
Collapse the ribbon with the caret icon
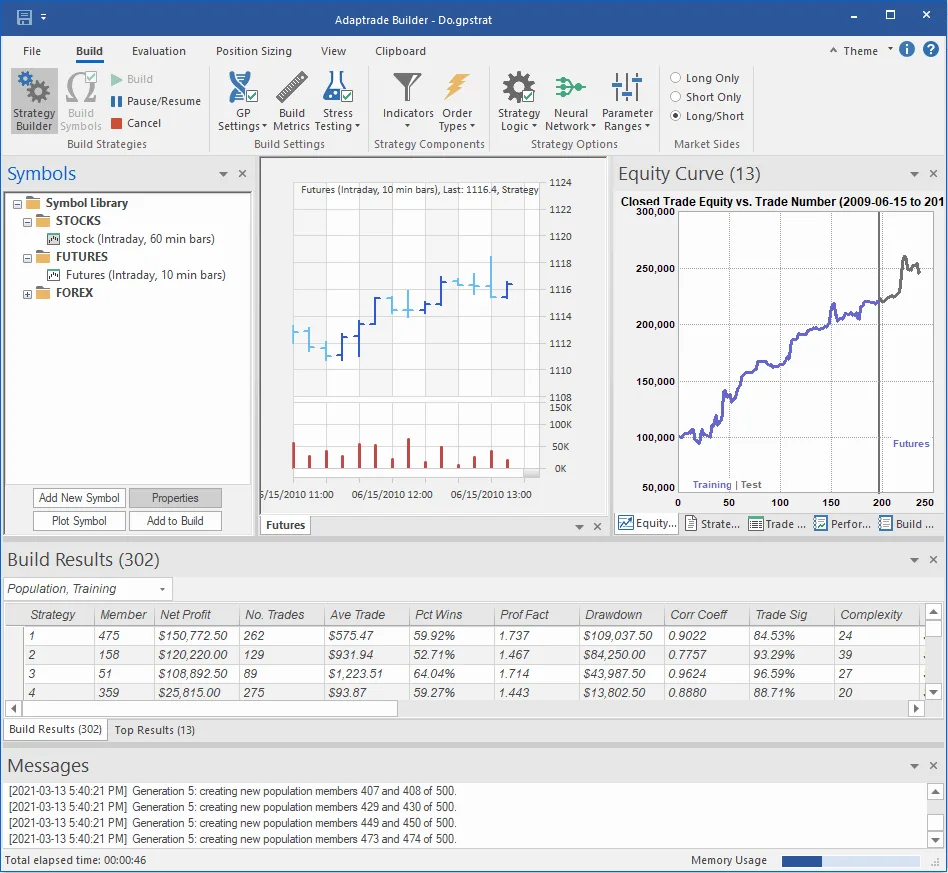click(x=833, y=51)
